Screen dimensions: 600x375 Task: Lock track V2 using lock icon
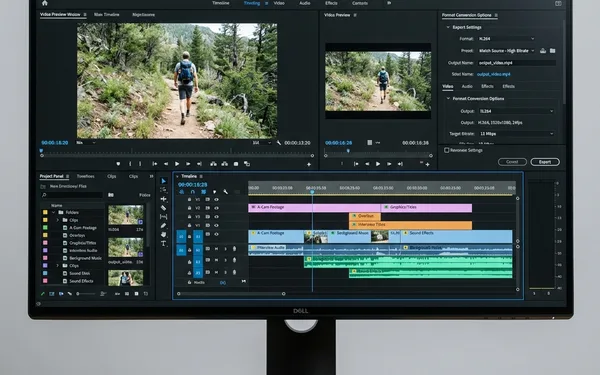189,208
